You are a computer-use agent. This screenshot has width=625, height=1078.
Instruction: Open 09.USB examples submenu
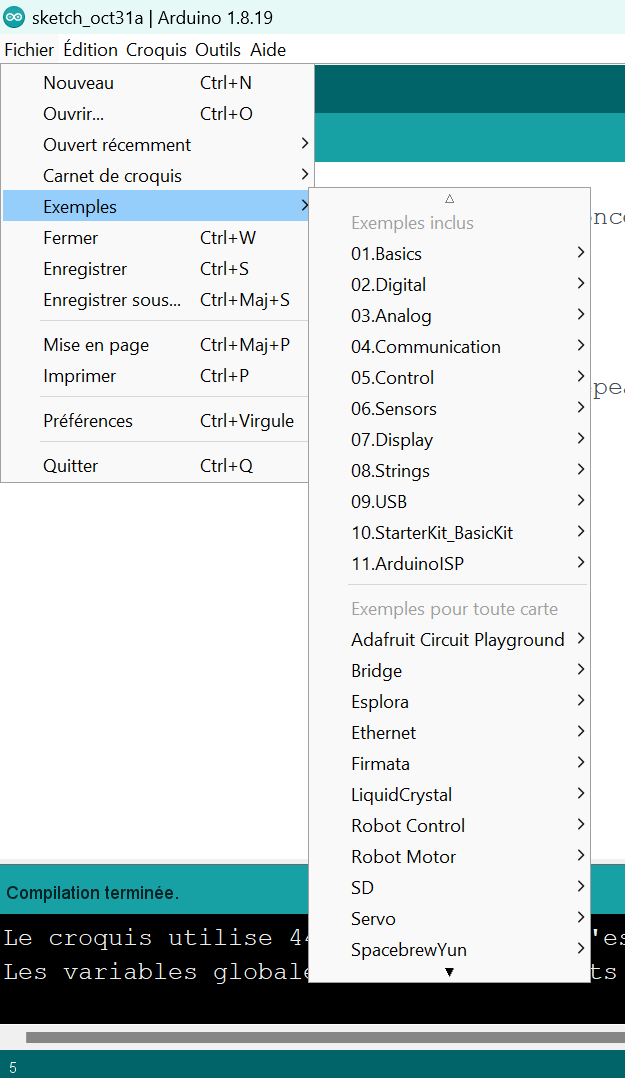pos(450,501)
